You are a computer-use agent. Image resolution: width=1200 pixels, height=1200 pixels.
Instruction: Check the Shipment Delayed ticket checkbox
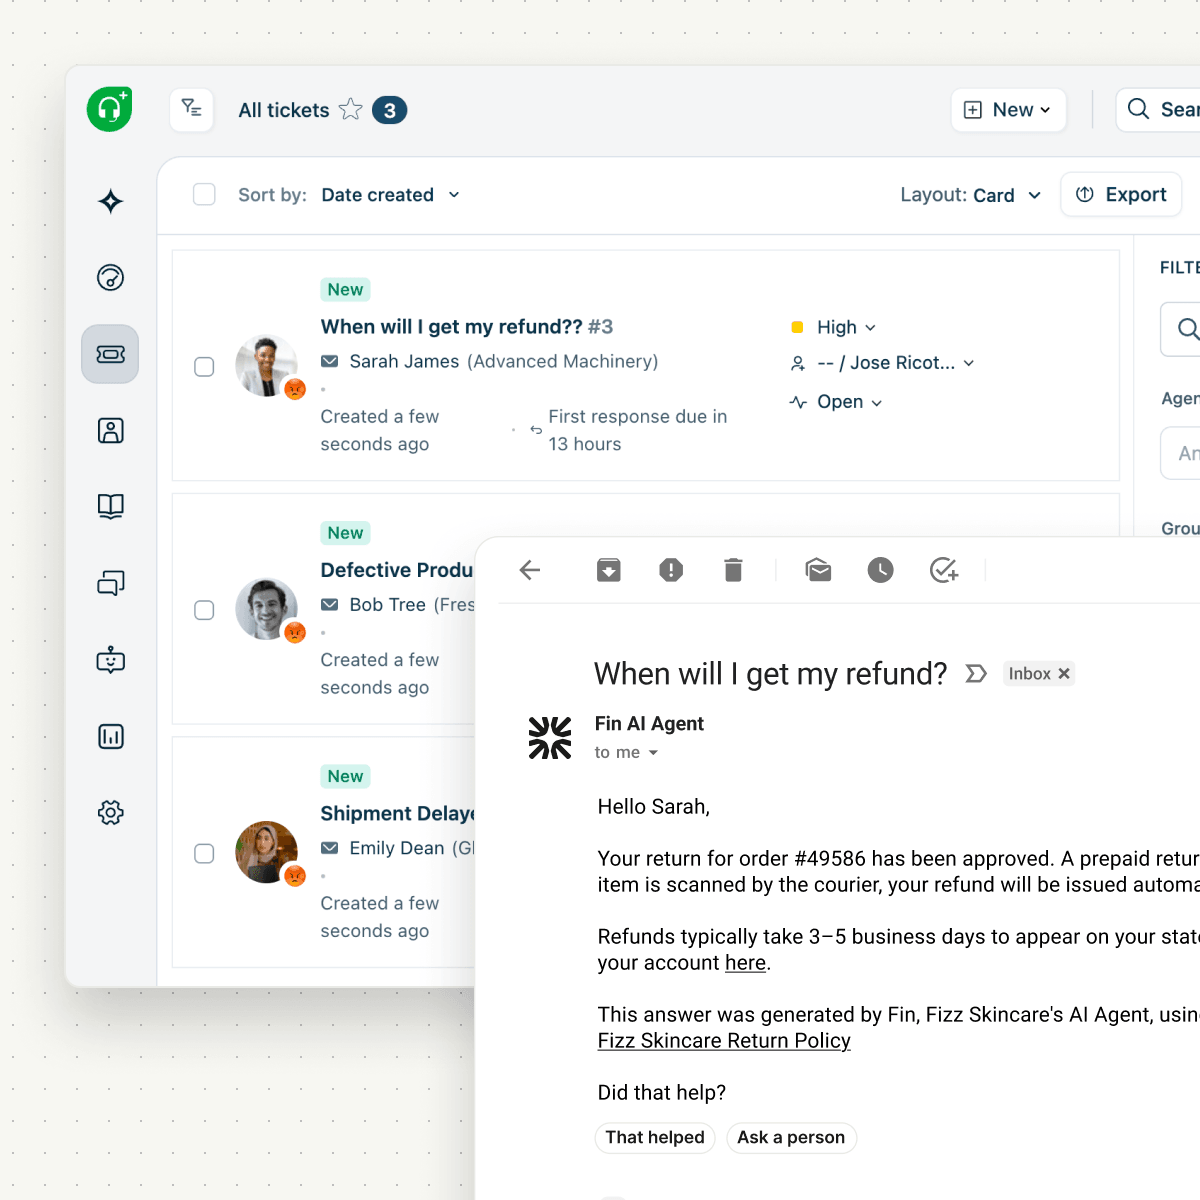point(204,853)
